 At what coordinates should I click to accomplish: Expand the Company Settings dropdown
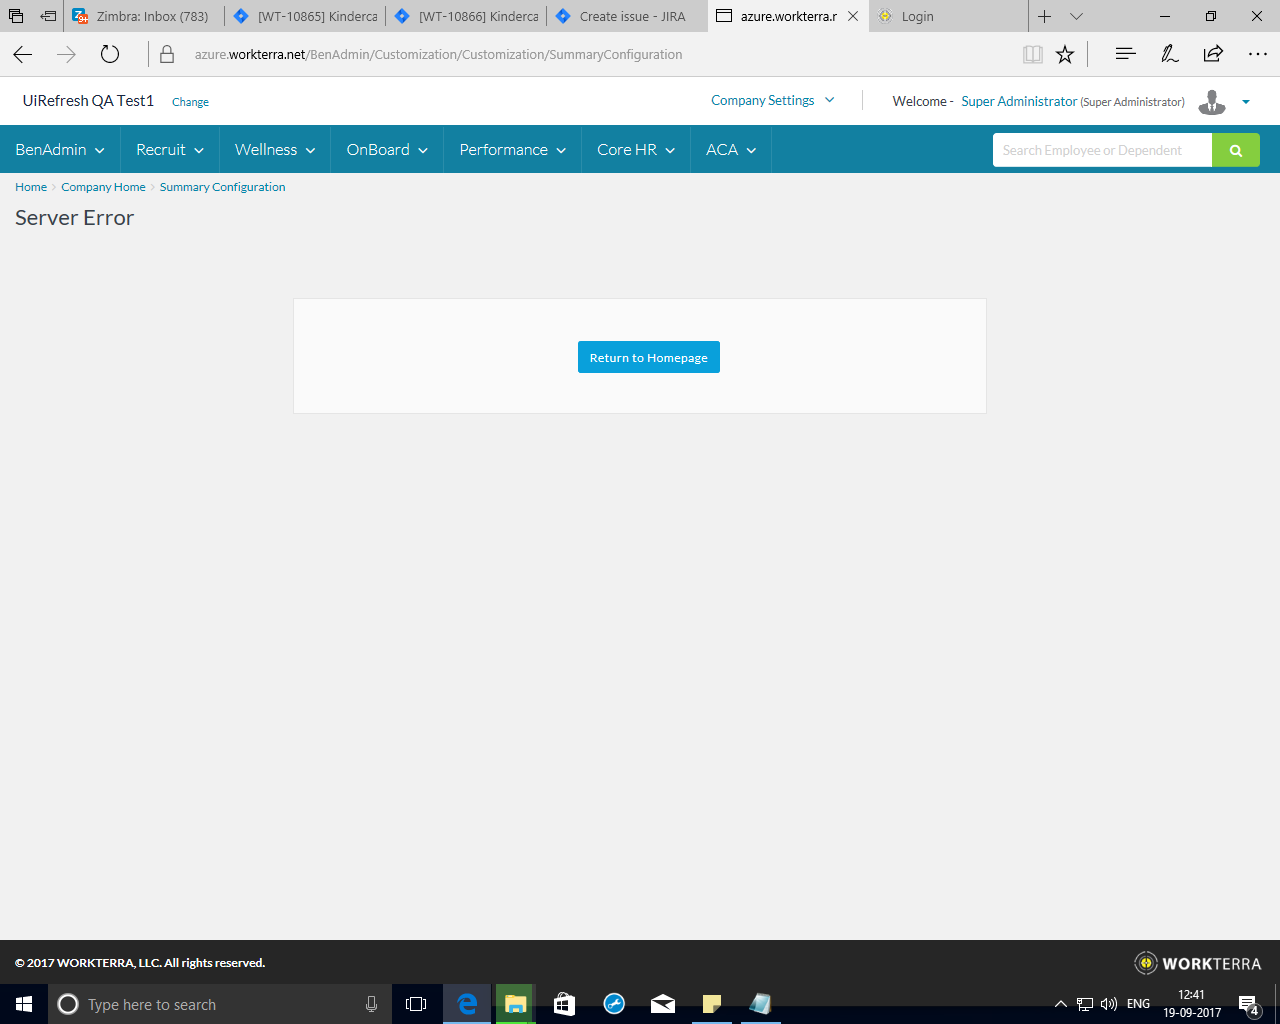click(x=772, y=100)
